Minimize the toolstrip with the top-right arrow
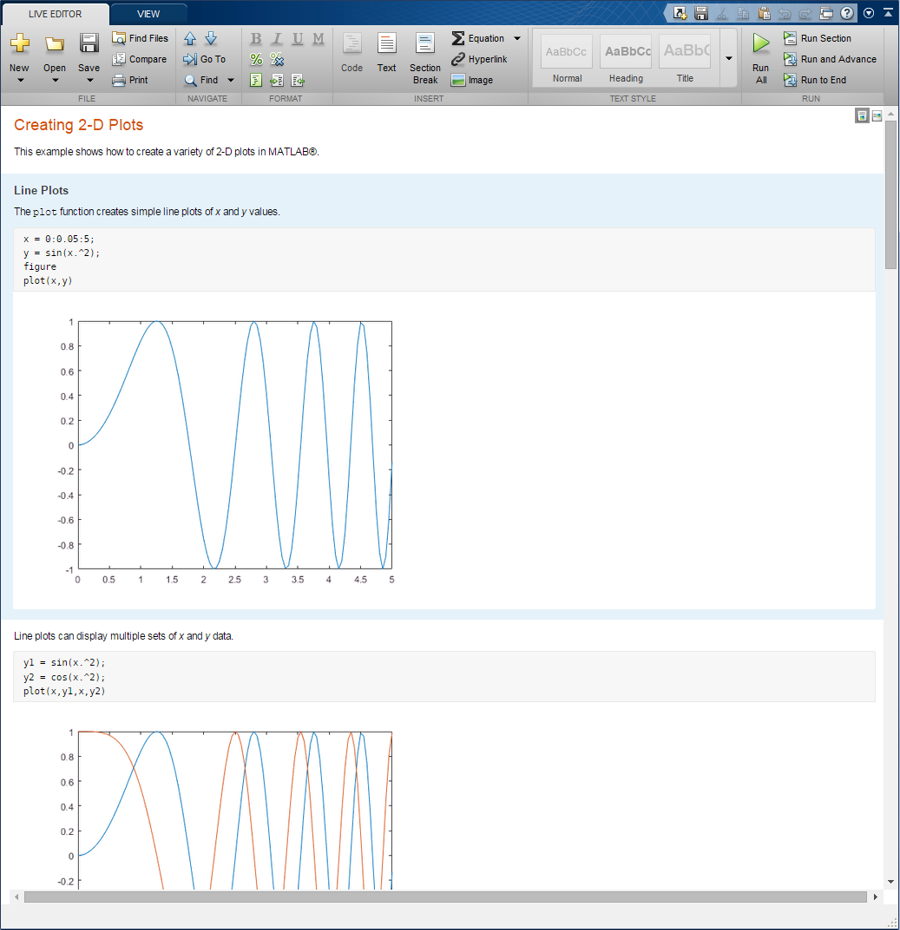The height and width of the screenshot is (930, 900). (x=888, y=13)
